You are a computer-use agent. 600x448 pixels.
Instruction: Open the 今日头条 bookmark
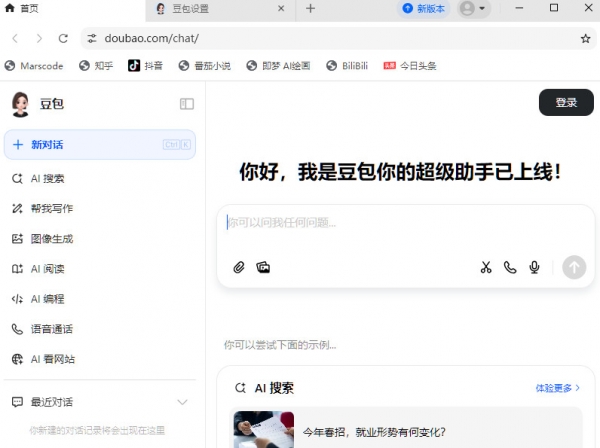pos(410,66)
